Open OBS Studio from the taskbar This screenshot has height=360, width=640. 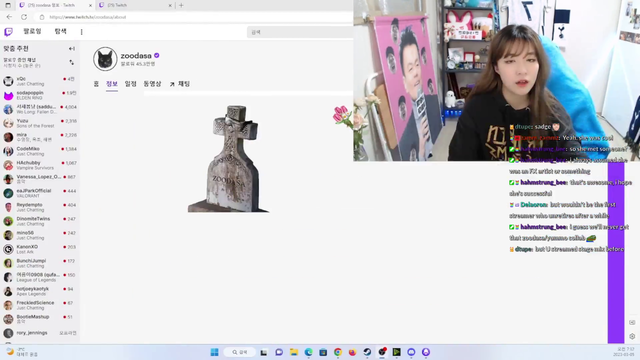point(382,352)
